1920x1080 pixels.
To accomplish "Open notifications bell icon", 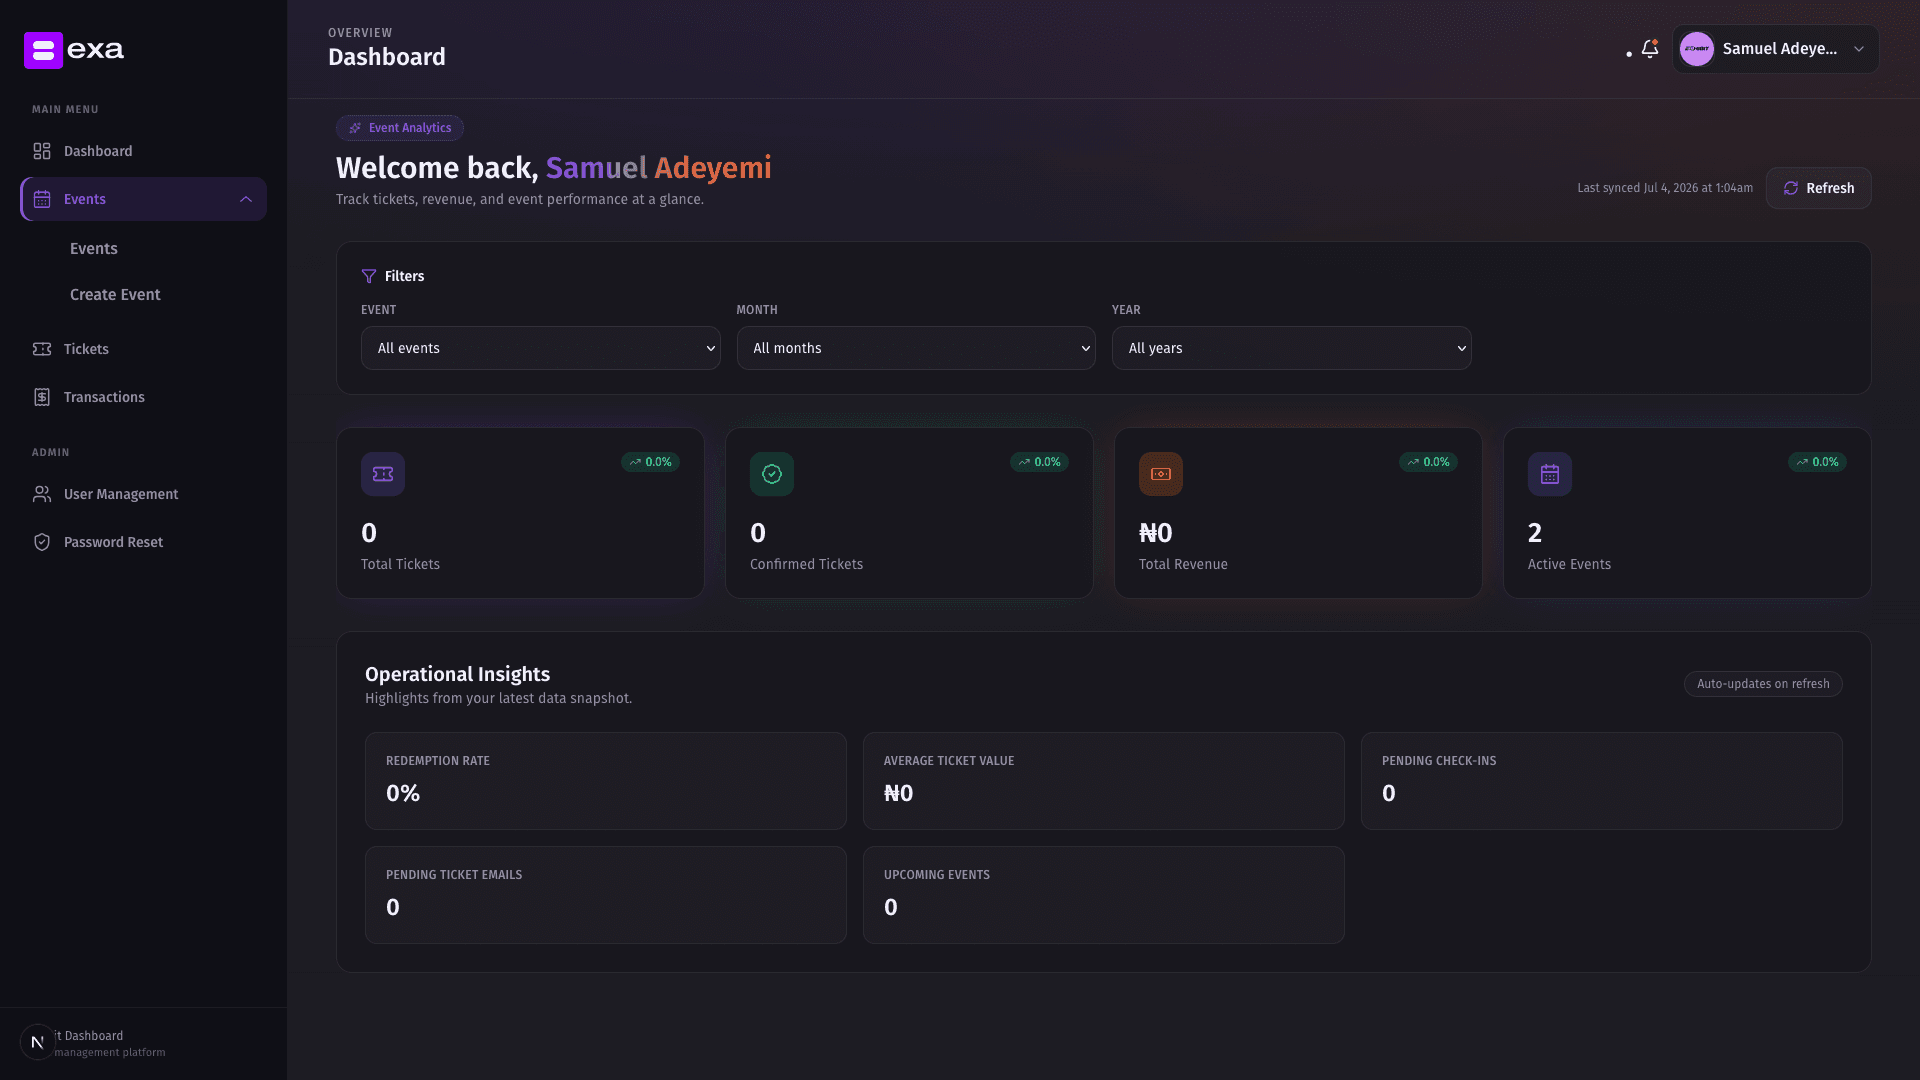I will tap(1650, 49).
